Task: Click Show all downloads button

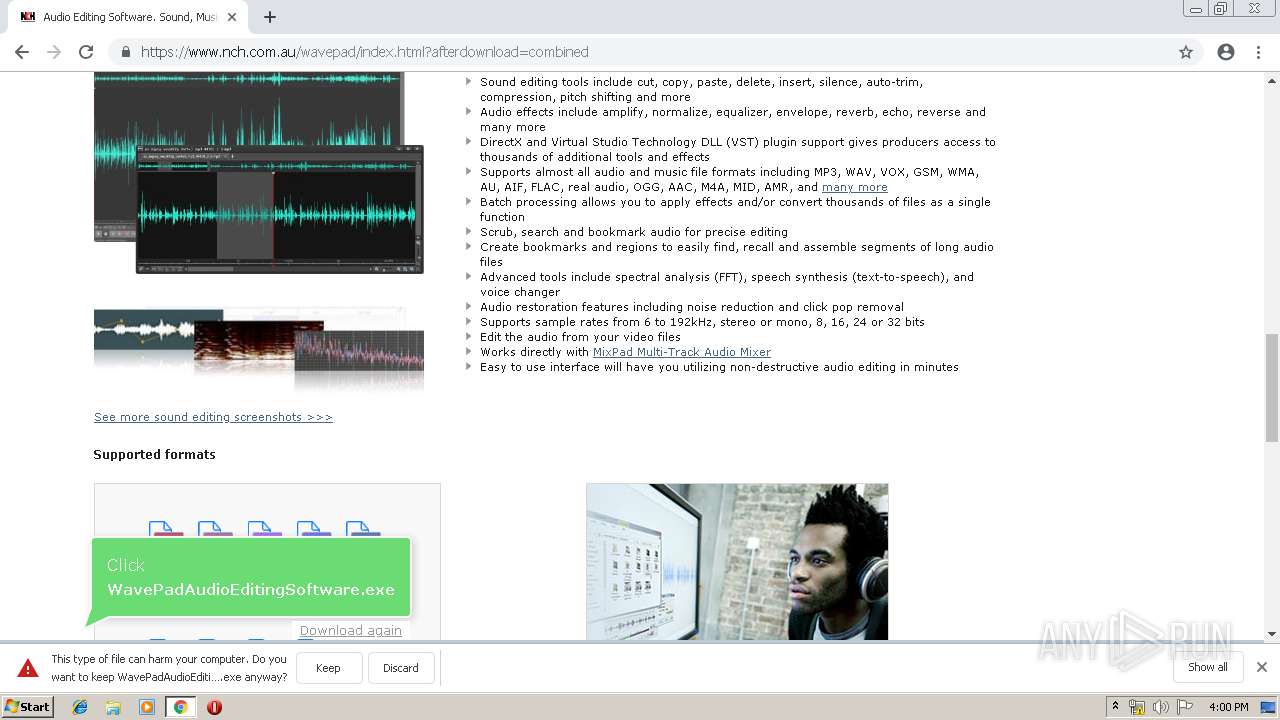Action: (1207, 667)
